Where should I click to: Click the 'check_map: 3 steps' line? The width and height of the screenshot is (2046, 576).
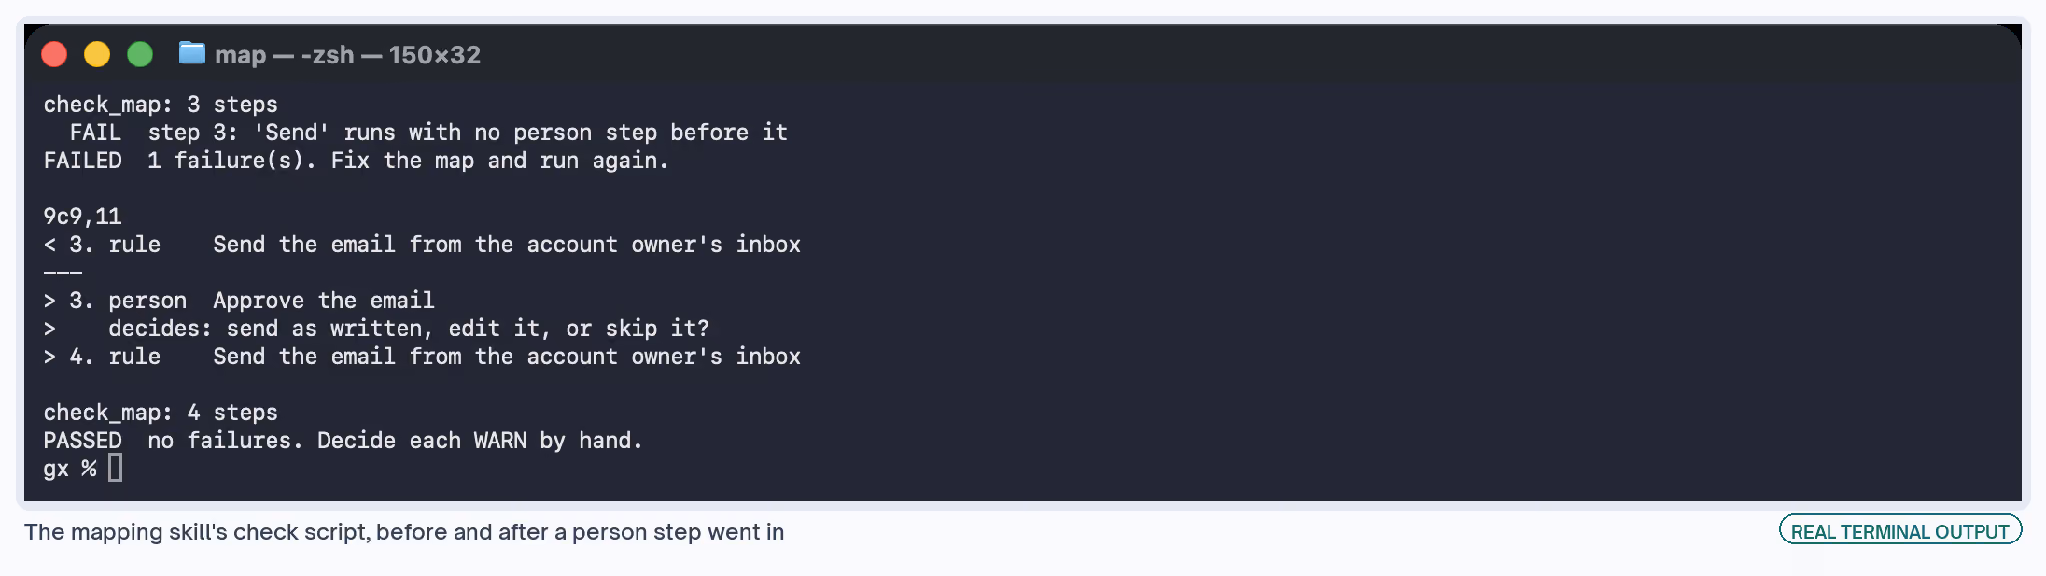(x=161, y=104)
